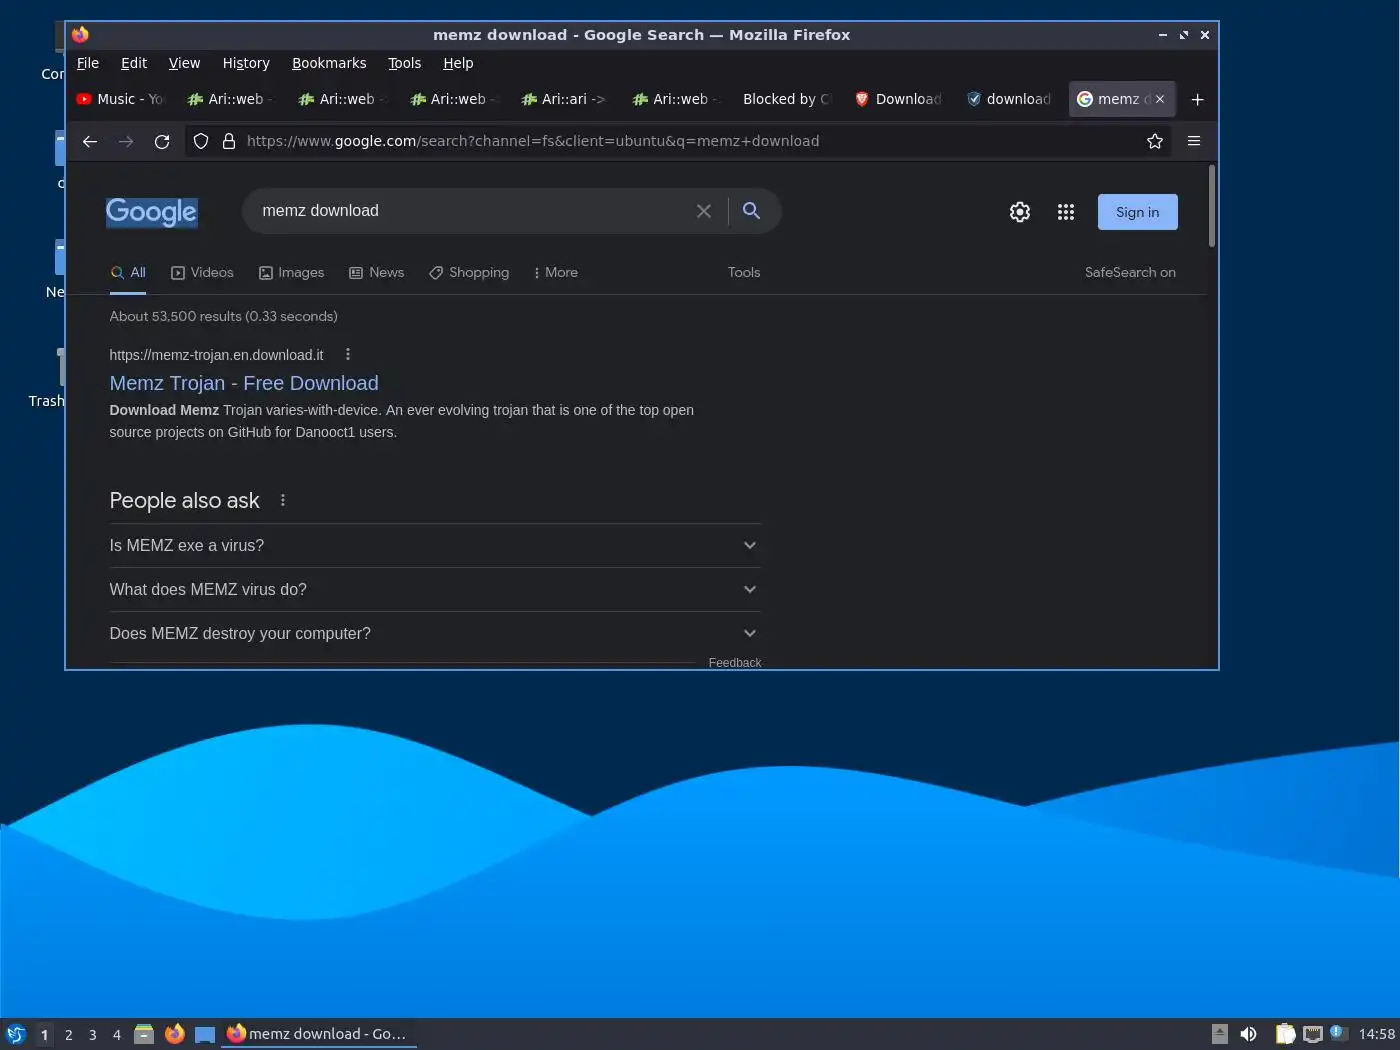This screenshot has height=1050, width=1400.
Task: Open the History menu
Action: click(246, 63)
